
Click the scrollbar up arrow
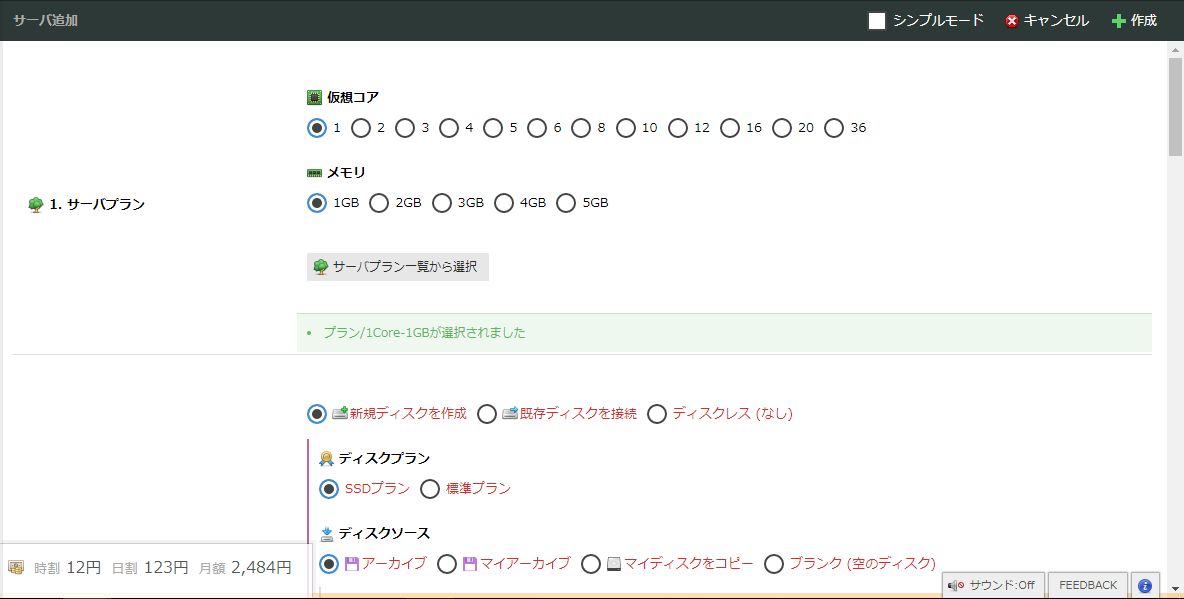(1175, 50)
